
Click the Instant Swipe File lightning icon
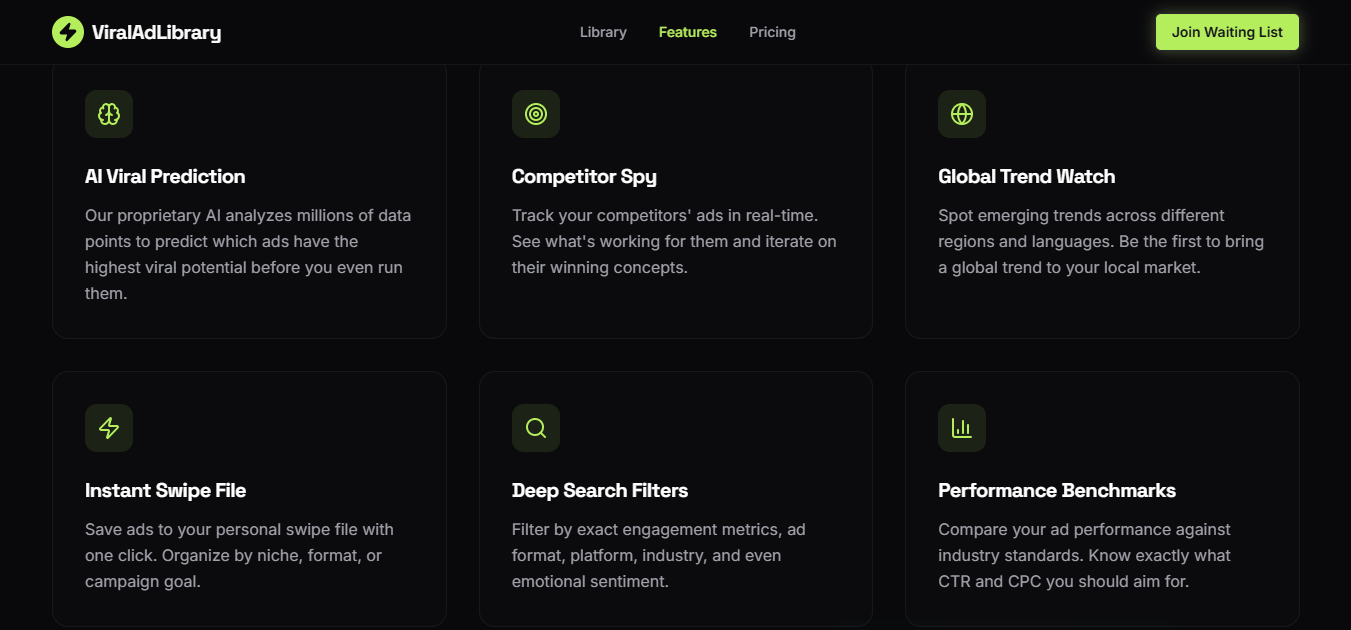(108, 427)
